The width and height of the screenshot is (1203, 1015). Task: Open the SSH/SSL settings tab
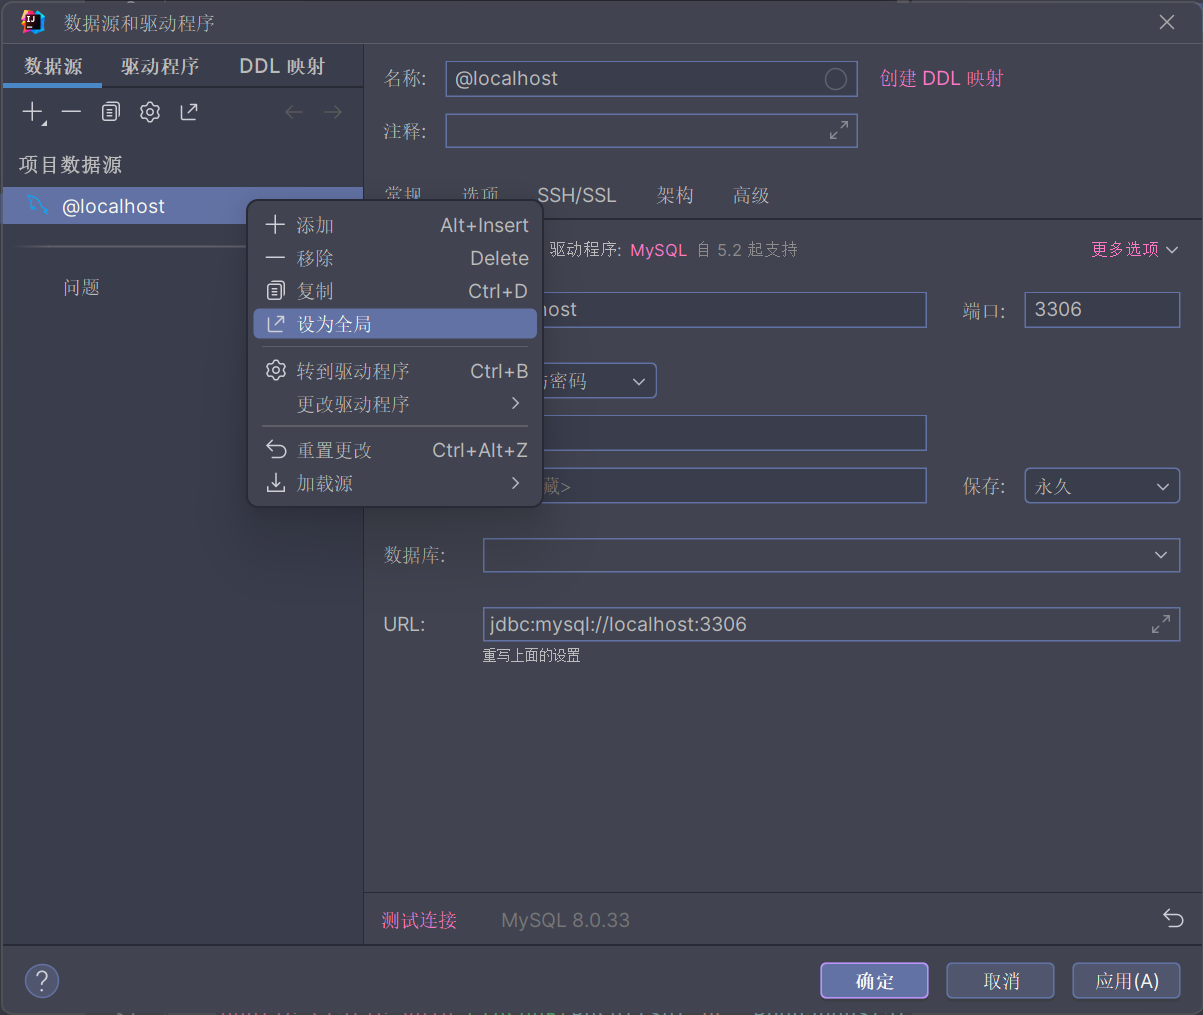click(576, 195)
